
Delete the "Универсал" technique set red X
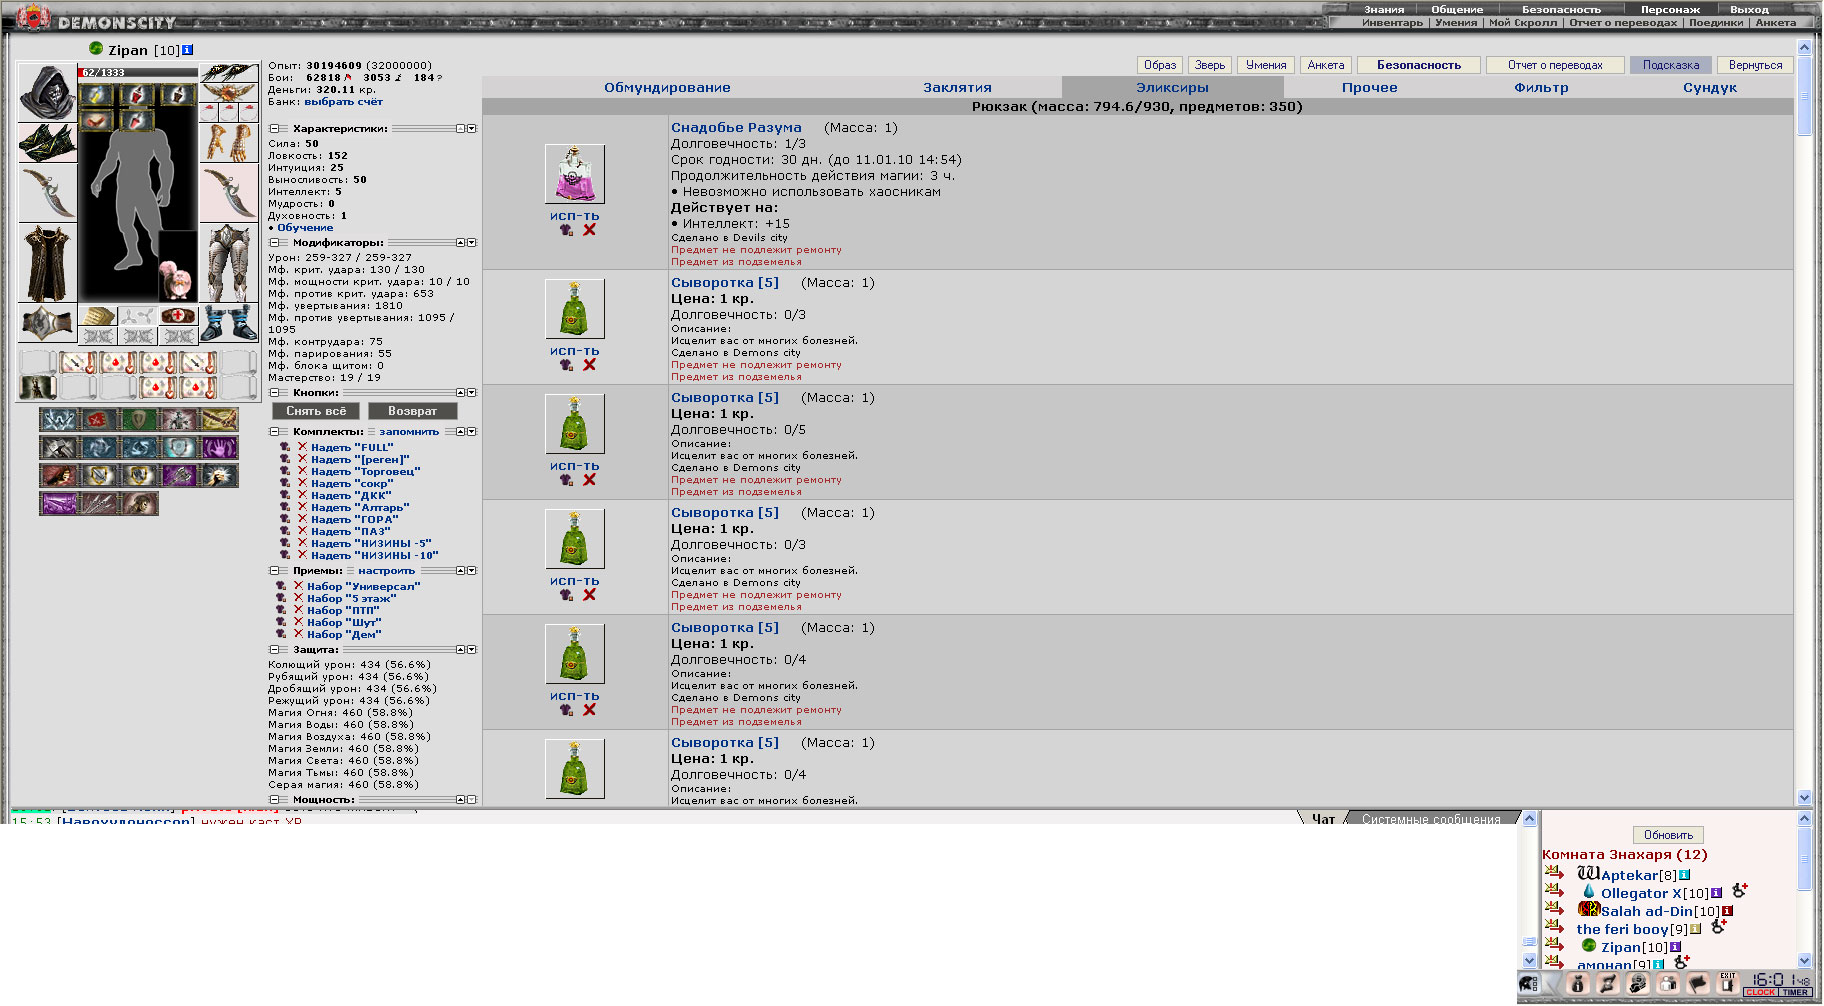(297, 586)
